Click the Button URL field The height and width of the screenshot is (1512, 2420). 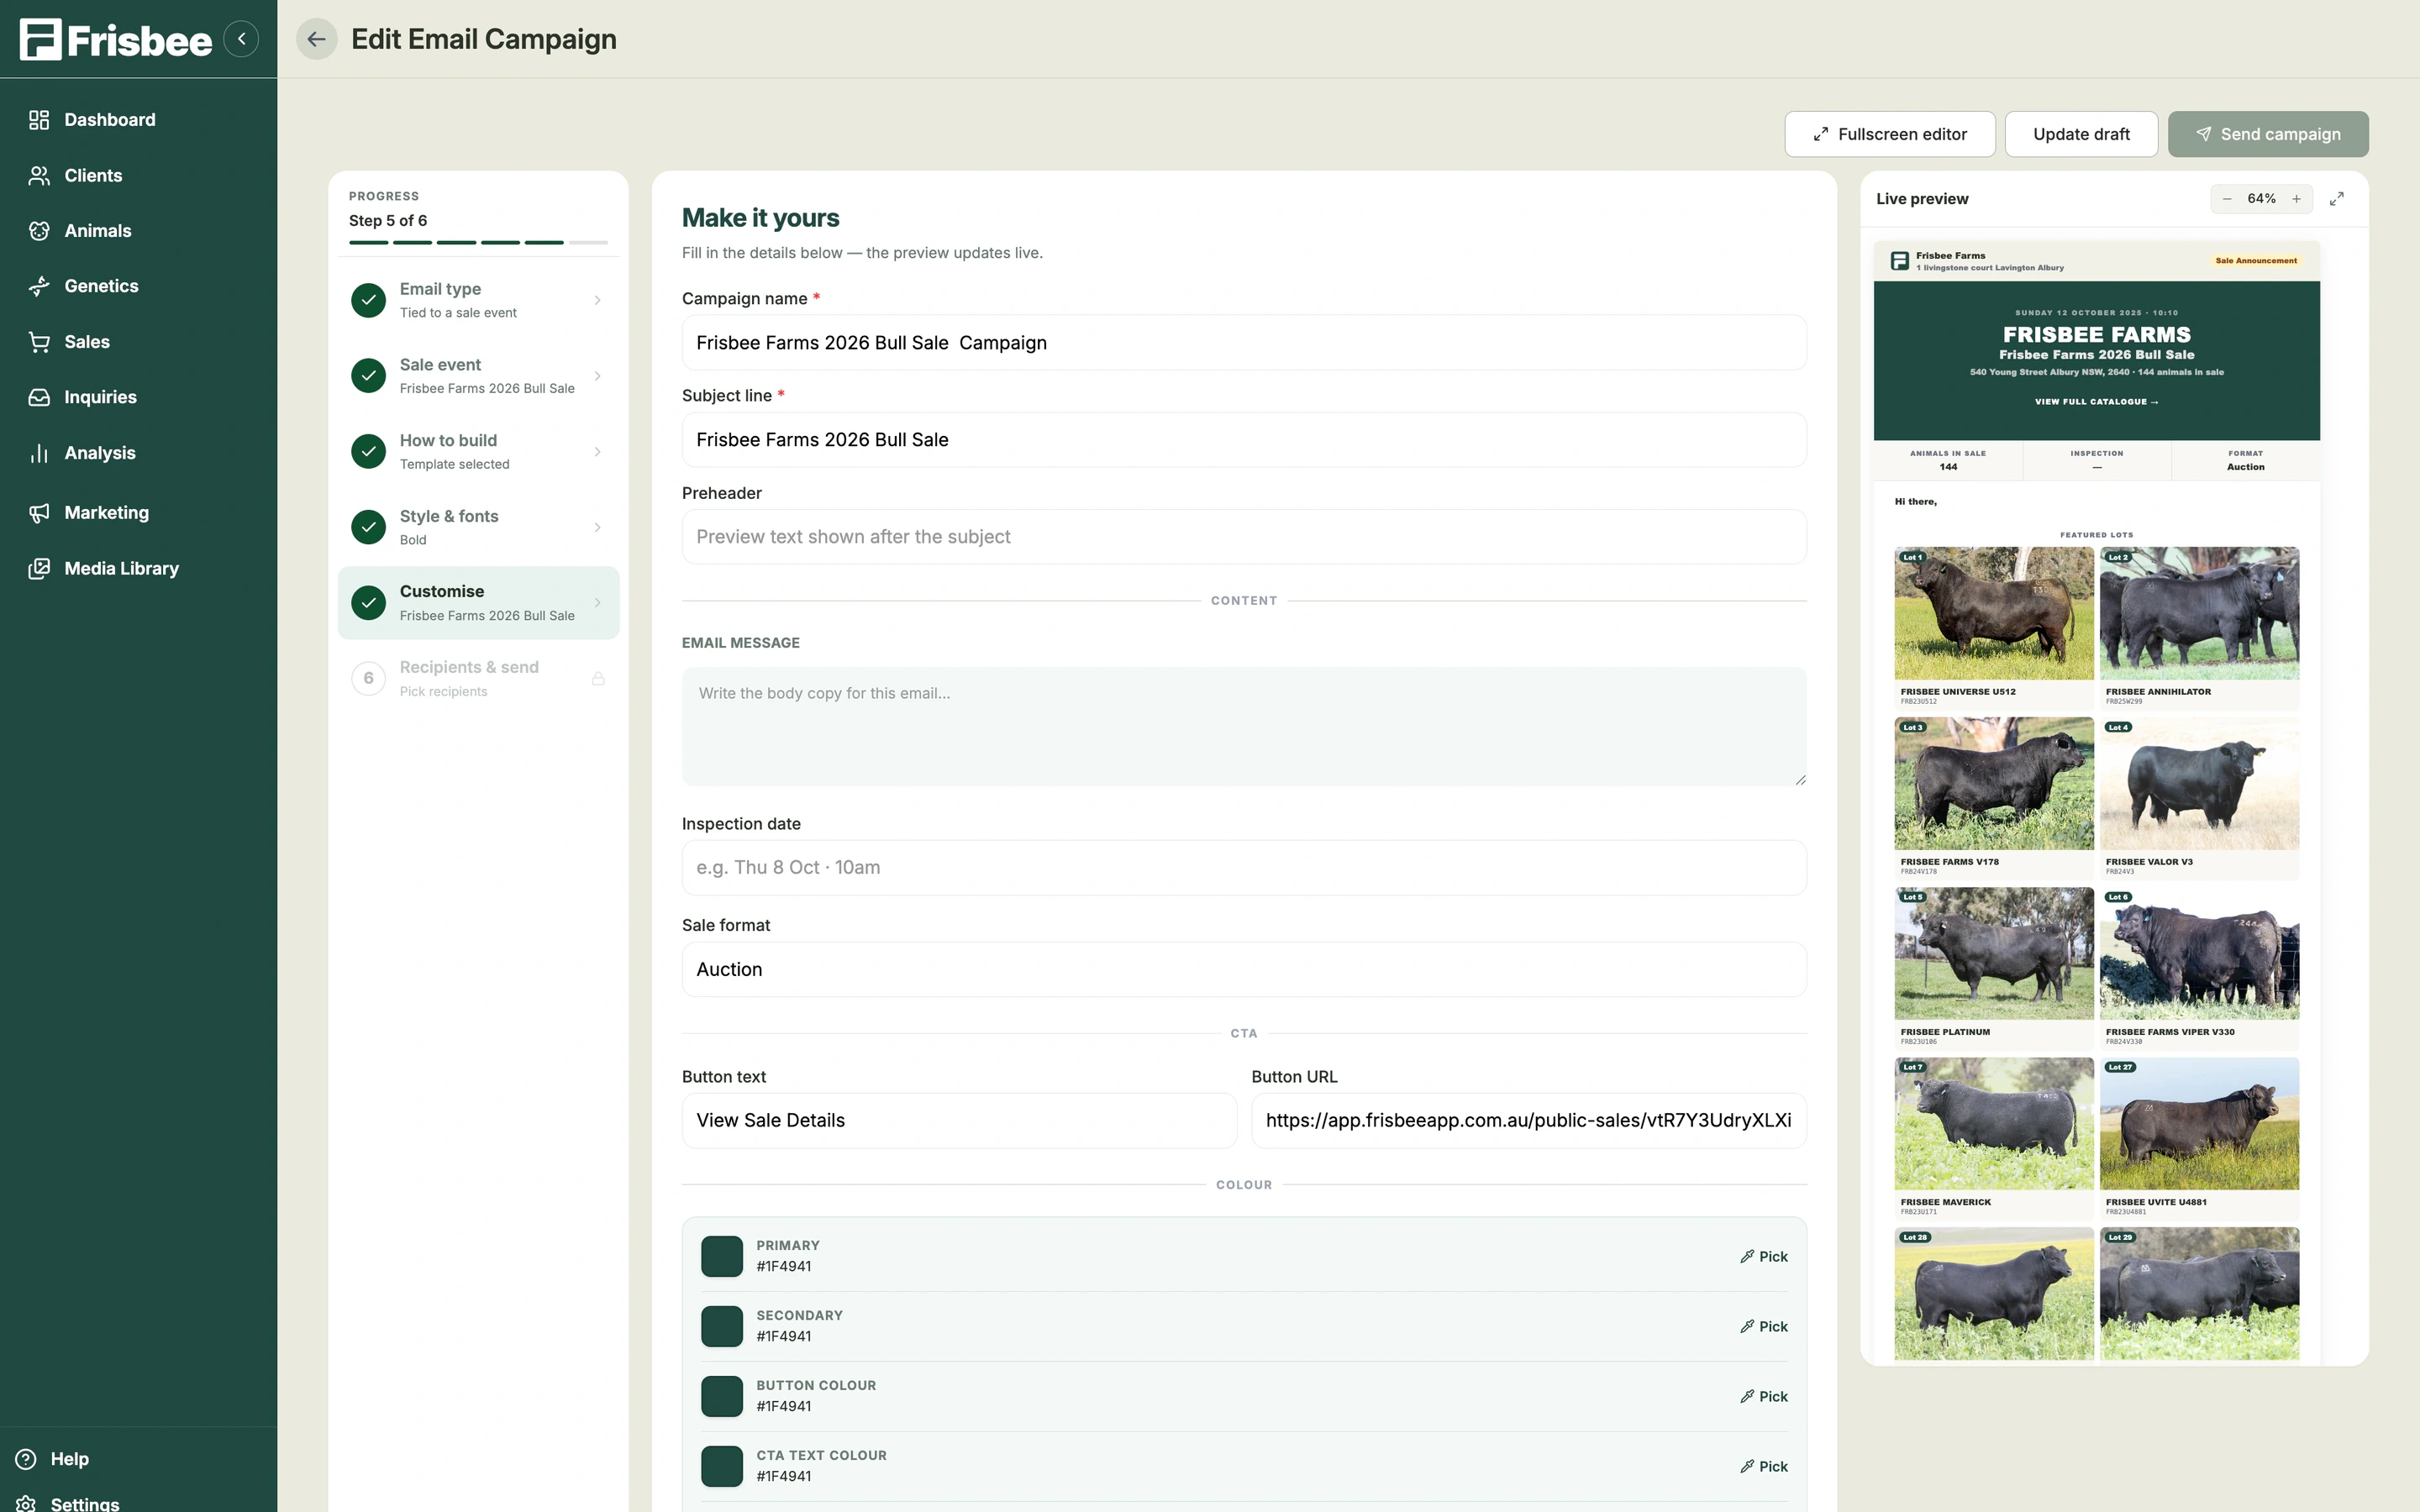click(1529, 1121)
